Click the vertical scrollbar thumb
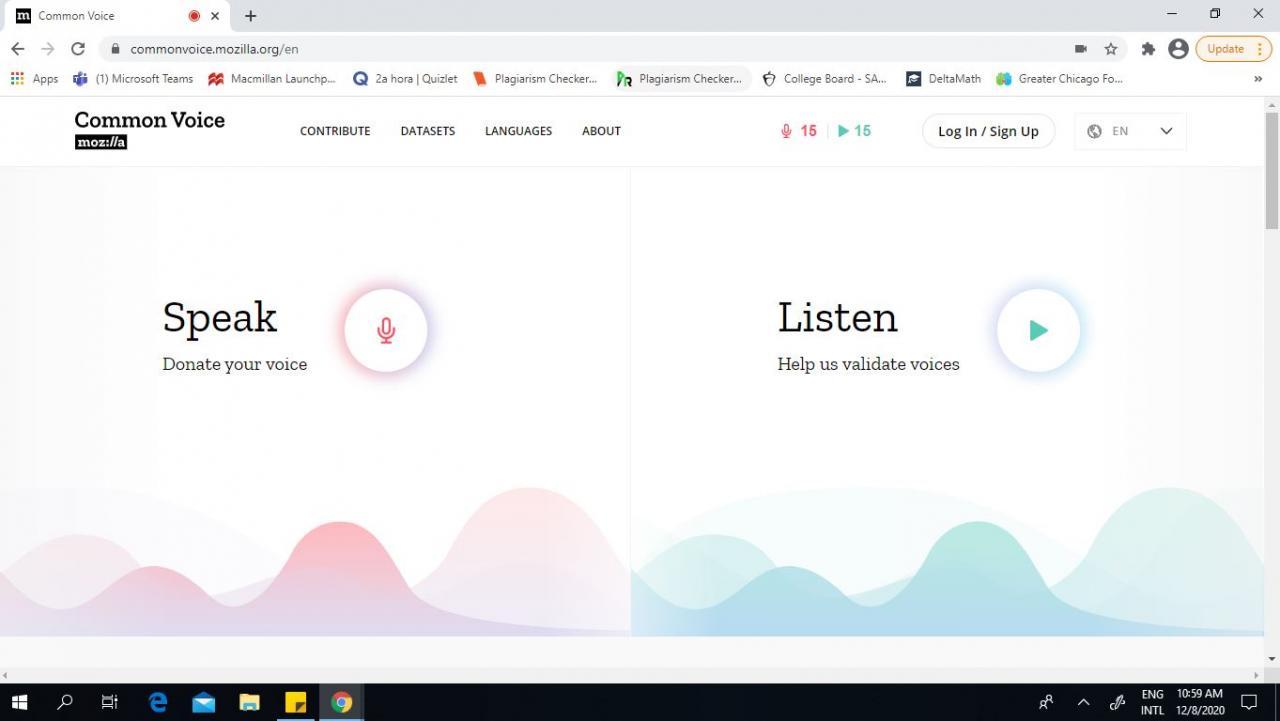The image size is (1280, 721). pos(1272,172)
